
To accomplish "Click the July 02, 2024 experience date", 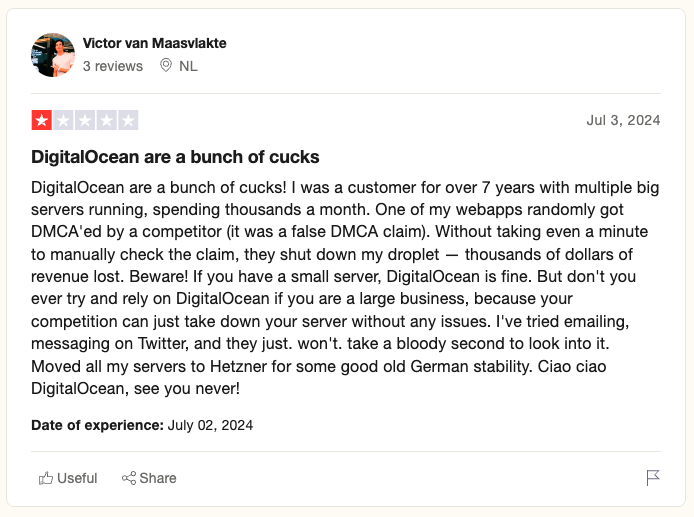I will 210,424.
